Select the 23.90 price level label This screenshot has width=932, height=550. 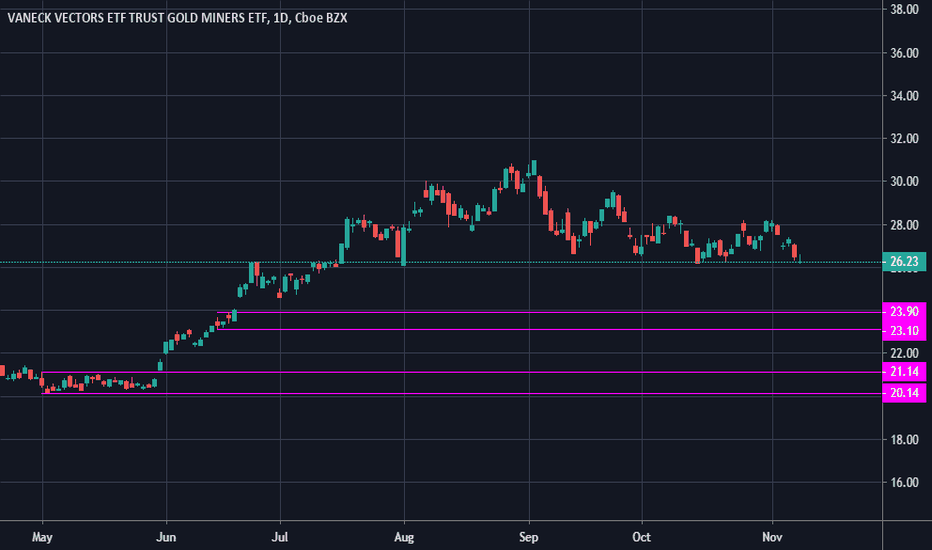[x=904, y=312]
